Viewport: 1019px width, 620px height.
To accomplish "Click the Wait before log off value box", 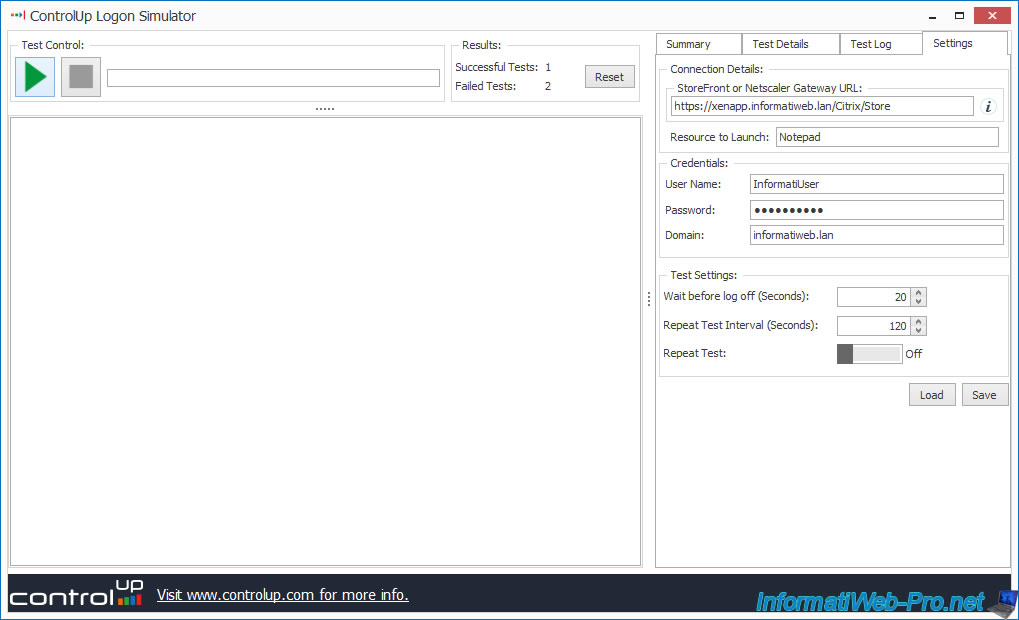I will 874,297.
